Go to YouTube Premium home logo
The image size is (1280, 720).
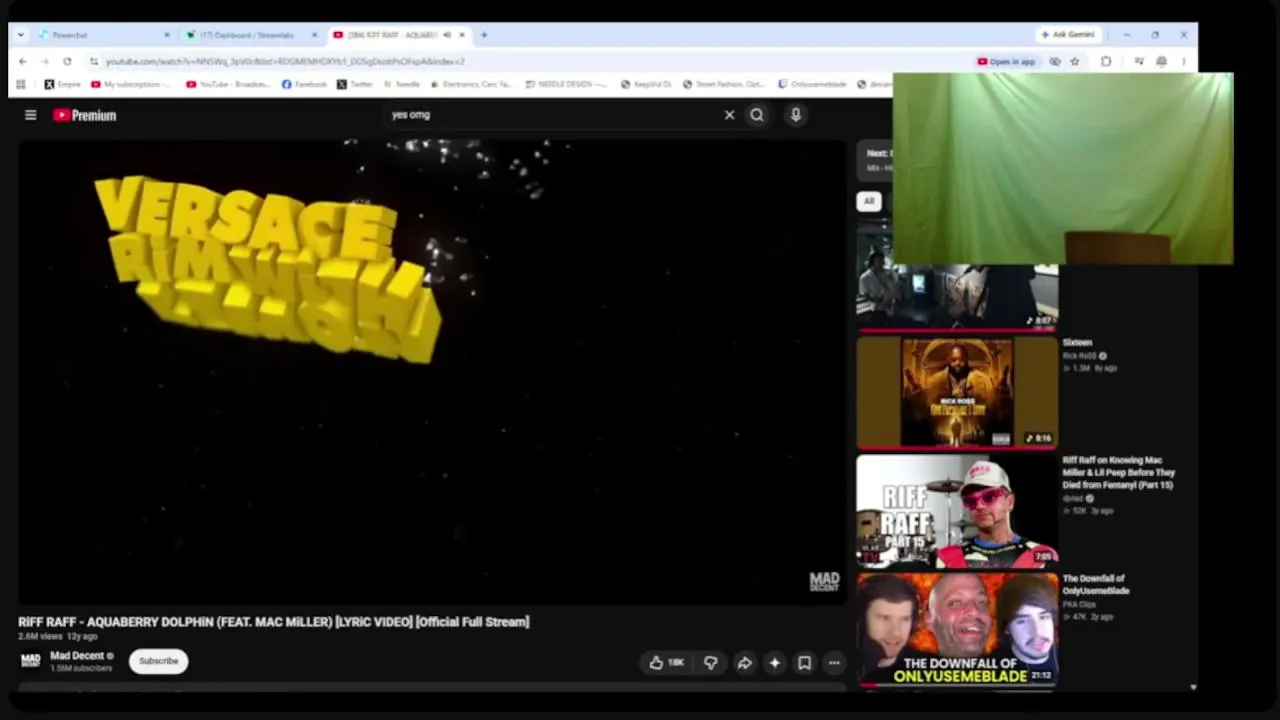tap(85, 115)
